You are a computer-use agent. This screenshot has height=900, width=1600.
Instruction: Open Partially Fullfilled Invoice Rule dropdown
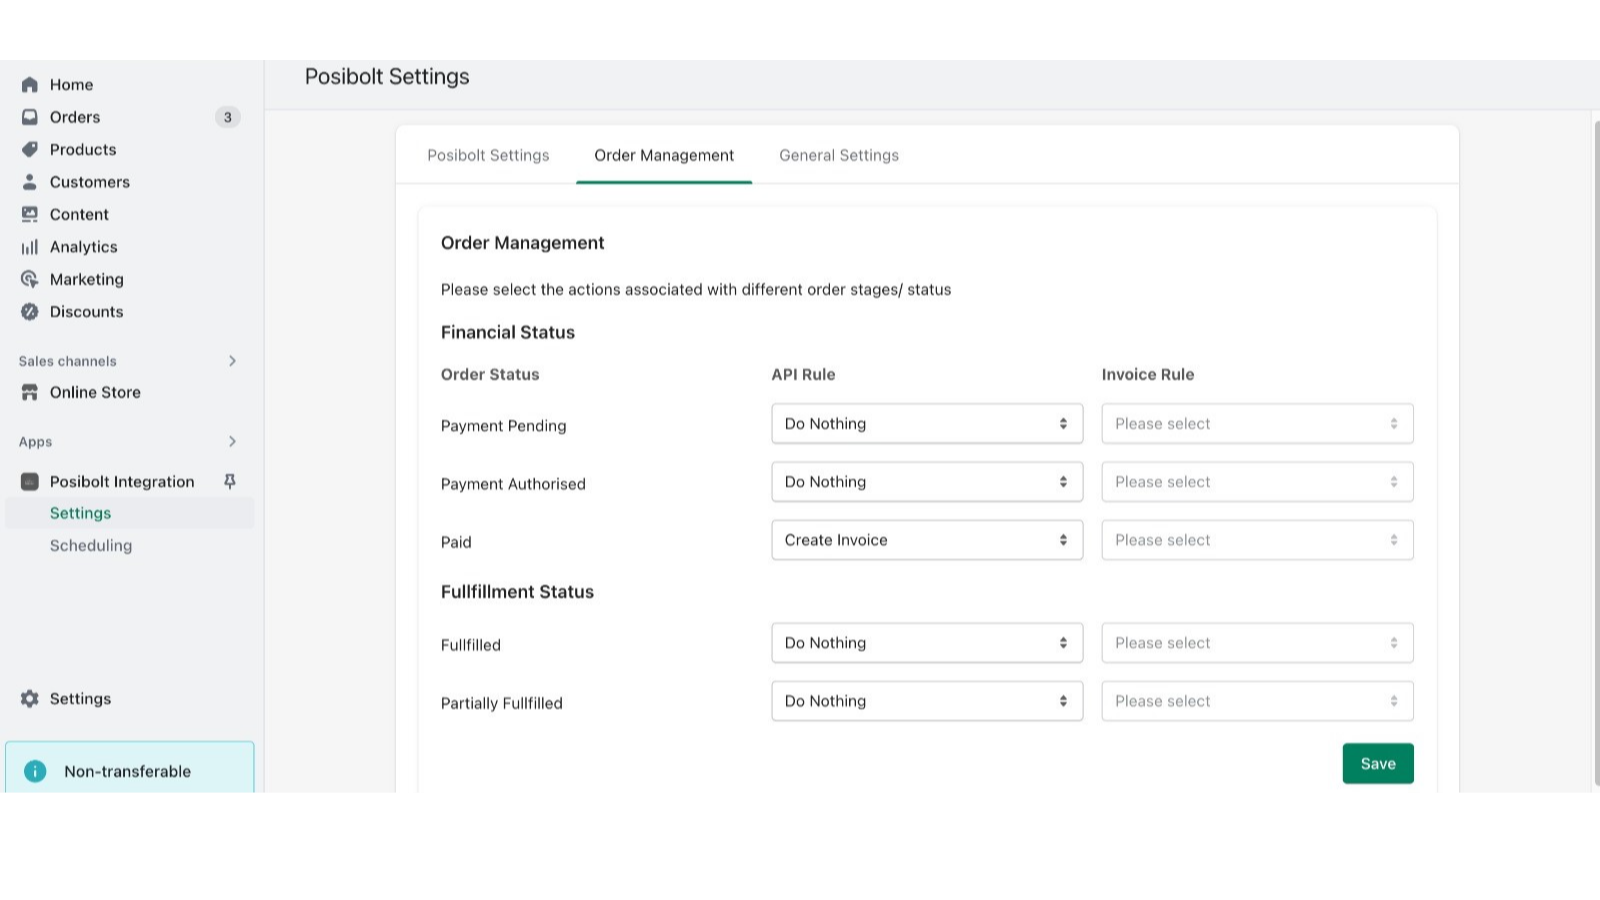[1257, 701]
